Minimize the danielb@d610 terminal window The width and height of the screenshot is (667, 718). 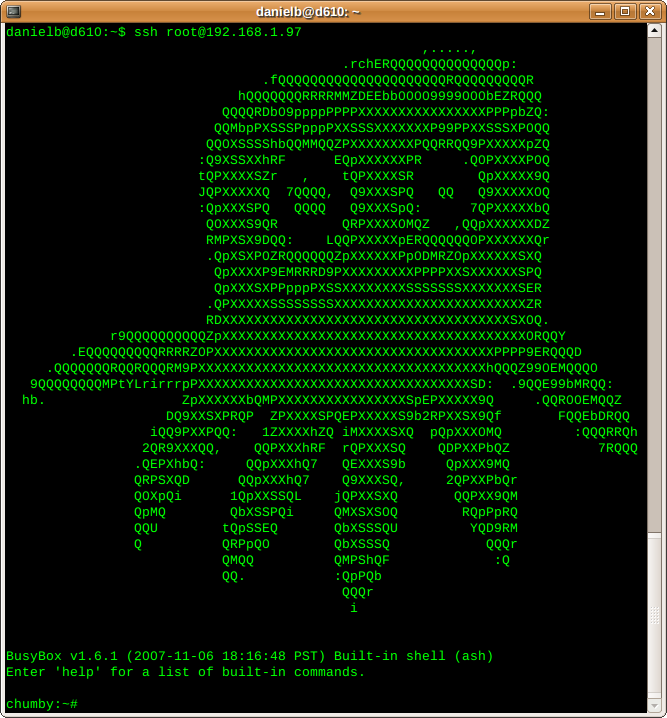[600, 11]
